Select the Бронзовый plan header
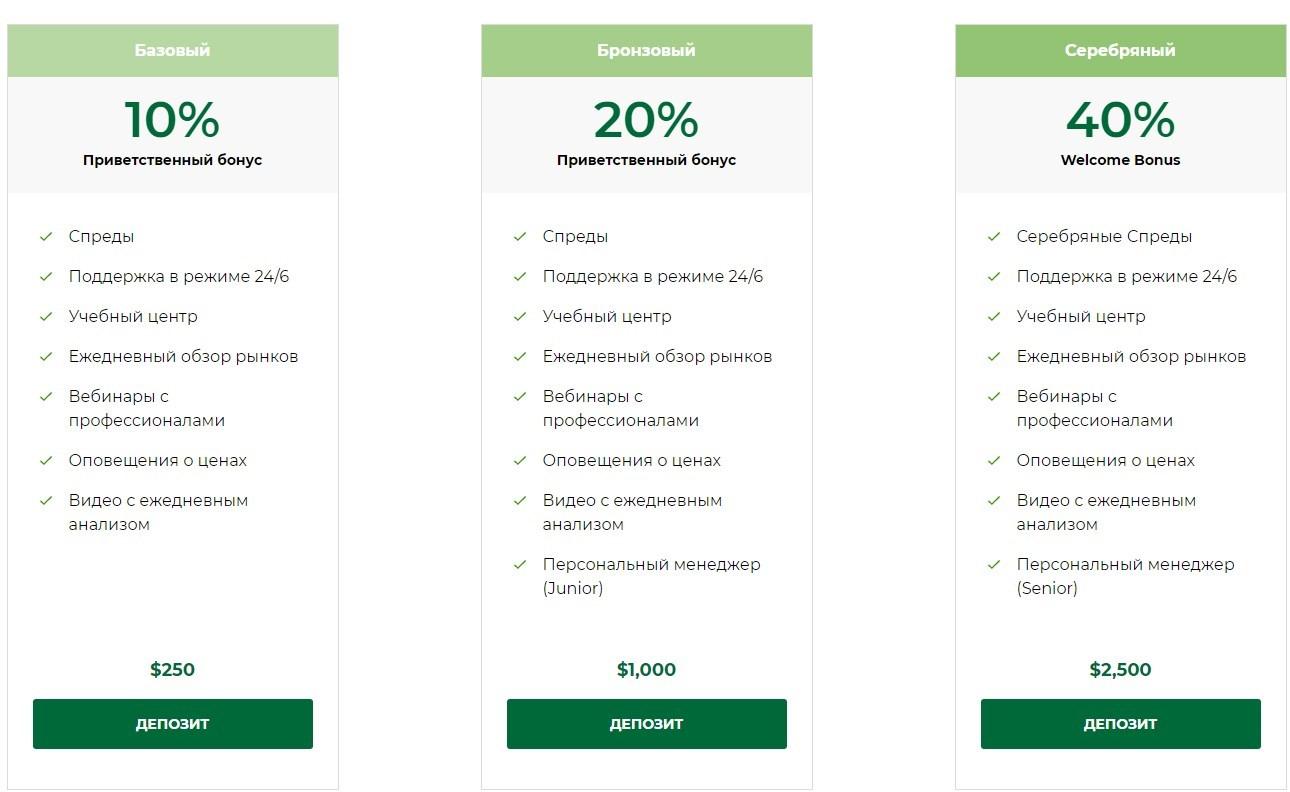The width and height of the screenshot is (1290, 792). tap(647, 51)
